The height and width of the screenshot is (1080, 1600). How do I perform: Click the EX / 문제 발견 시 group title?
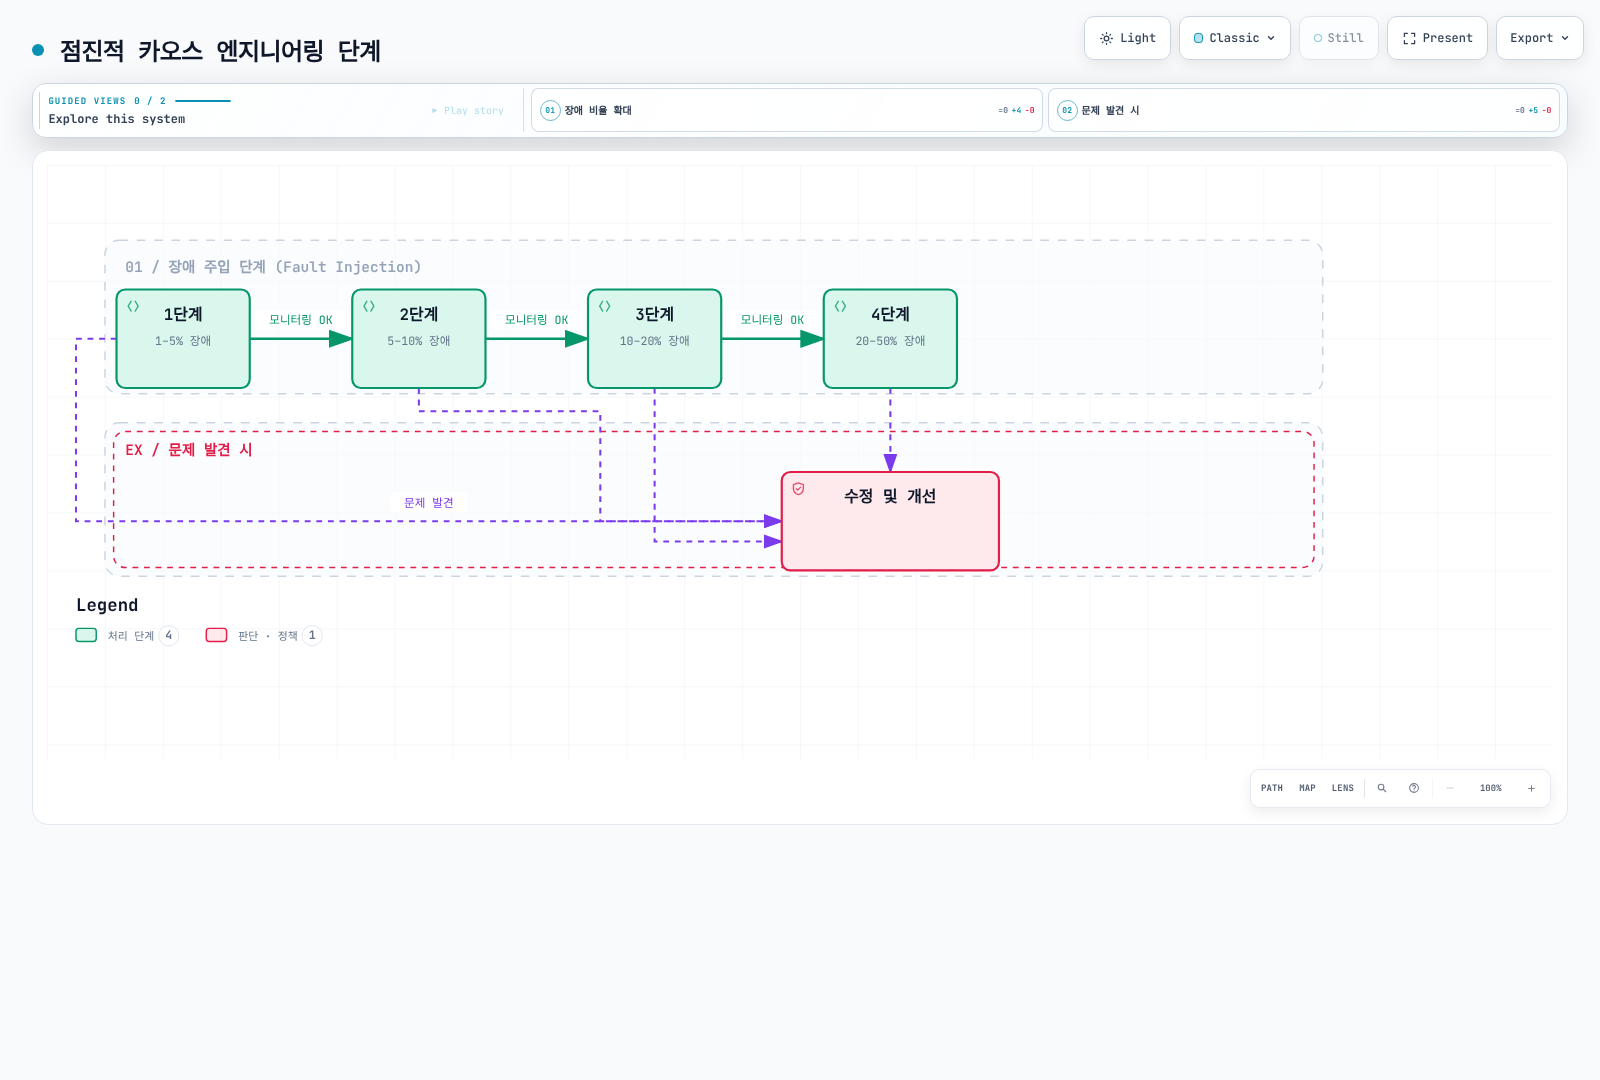189,450
